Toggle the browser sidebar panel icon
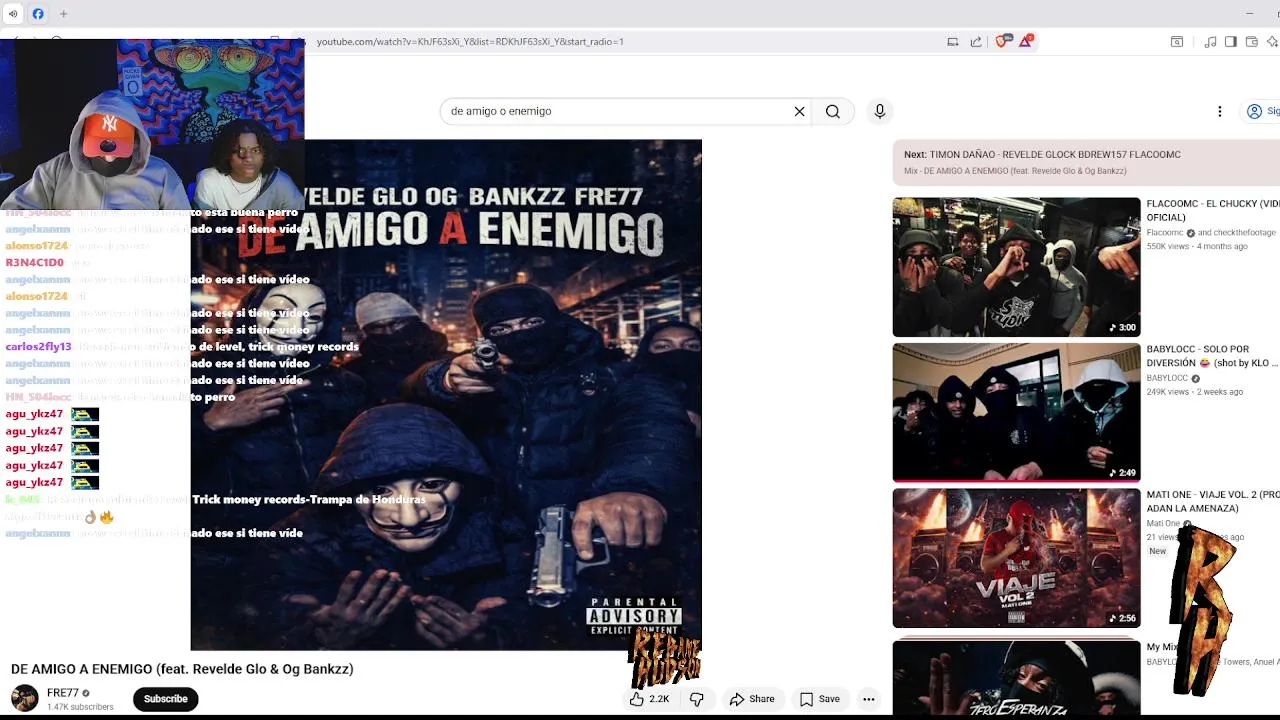 click(x=1231, y=42)
